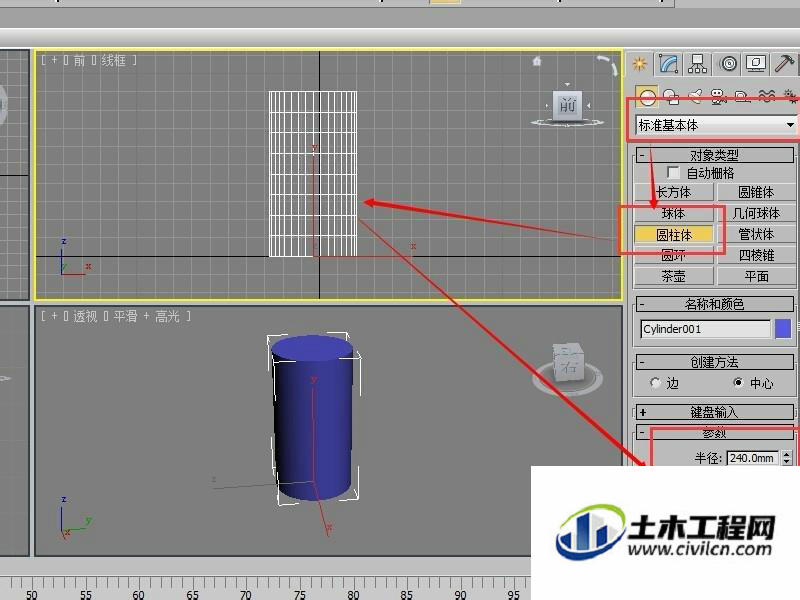Image resolution: width=800 pixels, height=600 pixels.
Task: Open the 透视 view label menu
Action: [x=85, y=316]
